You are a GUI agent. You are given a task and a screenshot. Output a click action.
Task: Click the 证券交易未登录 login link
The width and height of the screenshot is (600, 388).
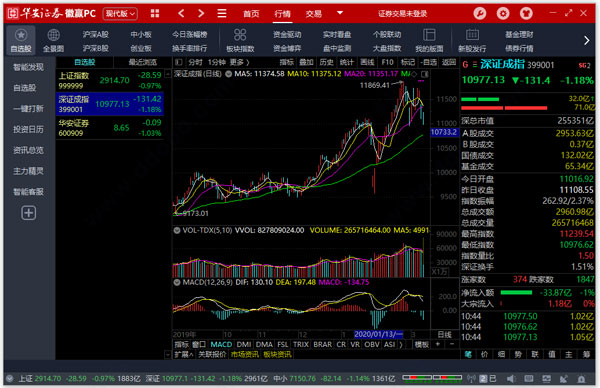tap(402, 14)
